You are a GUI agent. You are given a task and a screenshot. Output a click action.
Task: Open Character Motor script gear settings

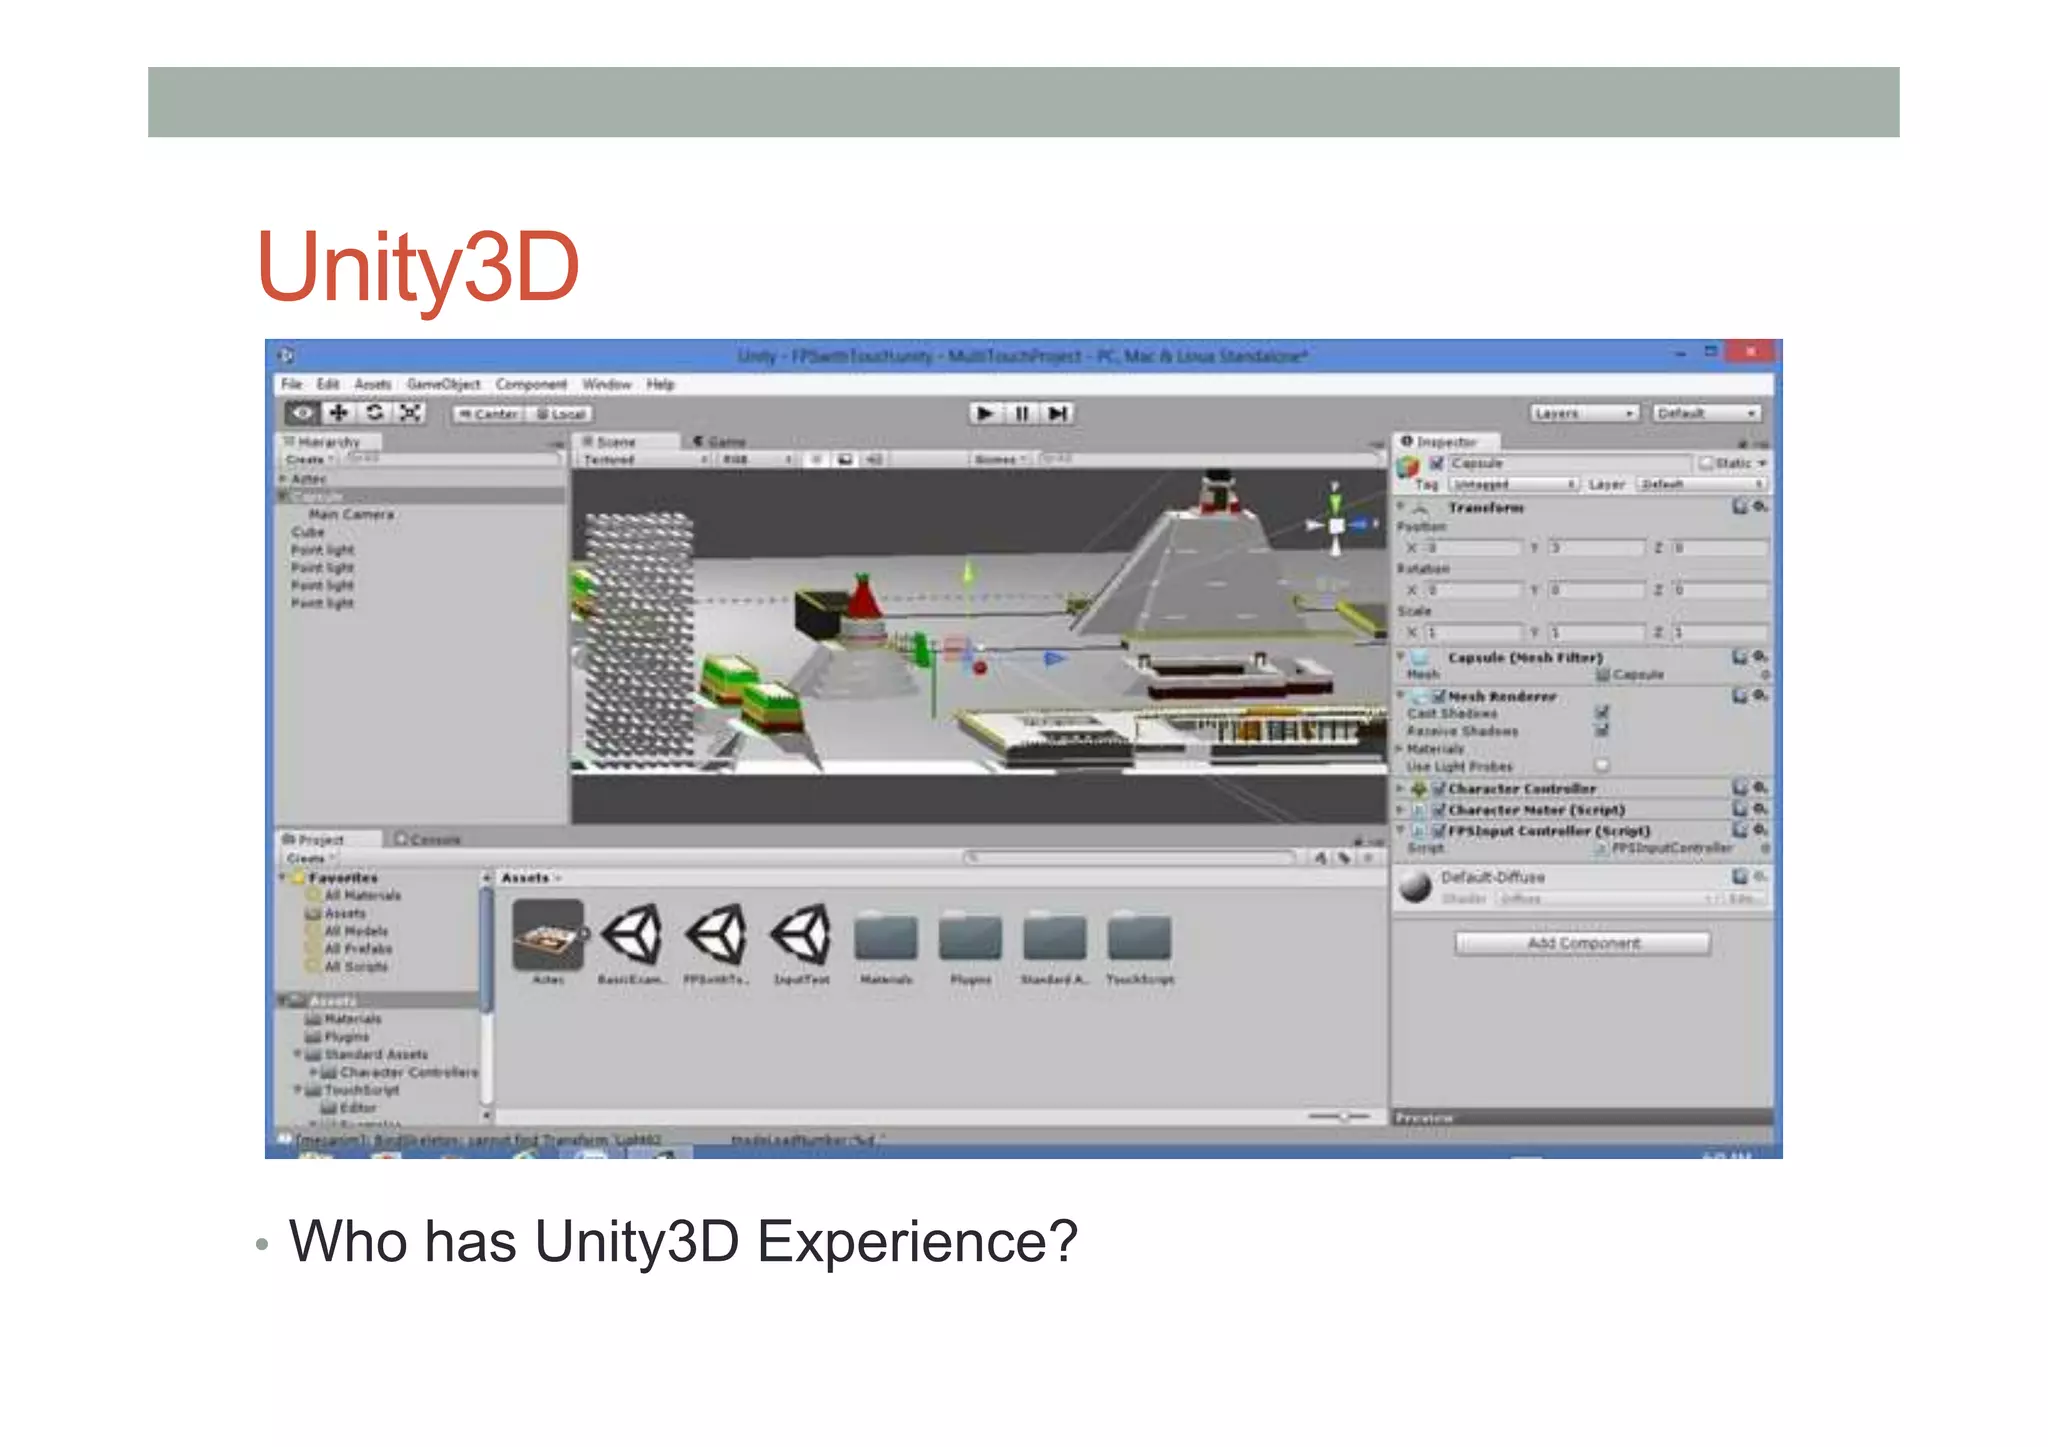1760,809
